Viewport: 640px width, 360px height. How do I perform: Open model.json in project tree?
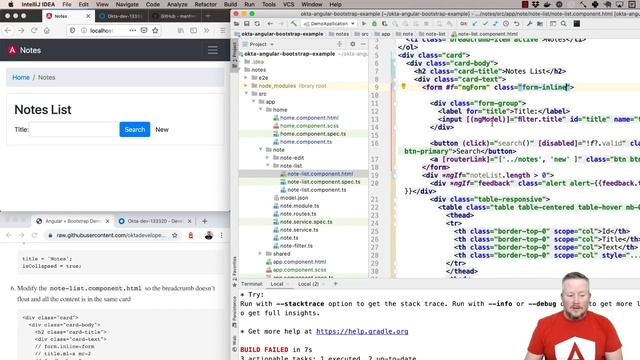pos(294,198)
